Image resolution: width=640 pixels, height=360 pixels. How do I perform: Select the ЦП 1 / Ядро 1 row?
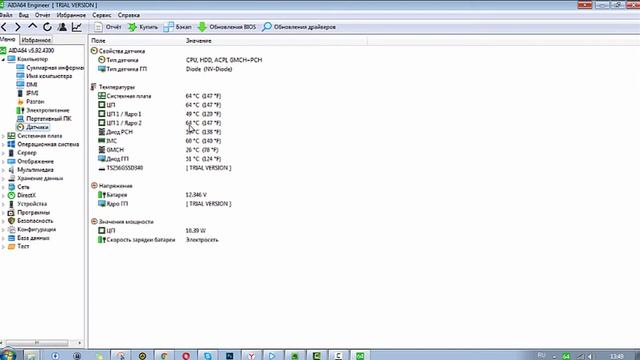[x=159, y=114]
